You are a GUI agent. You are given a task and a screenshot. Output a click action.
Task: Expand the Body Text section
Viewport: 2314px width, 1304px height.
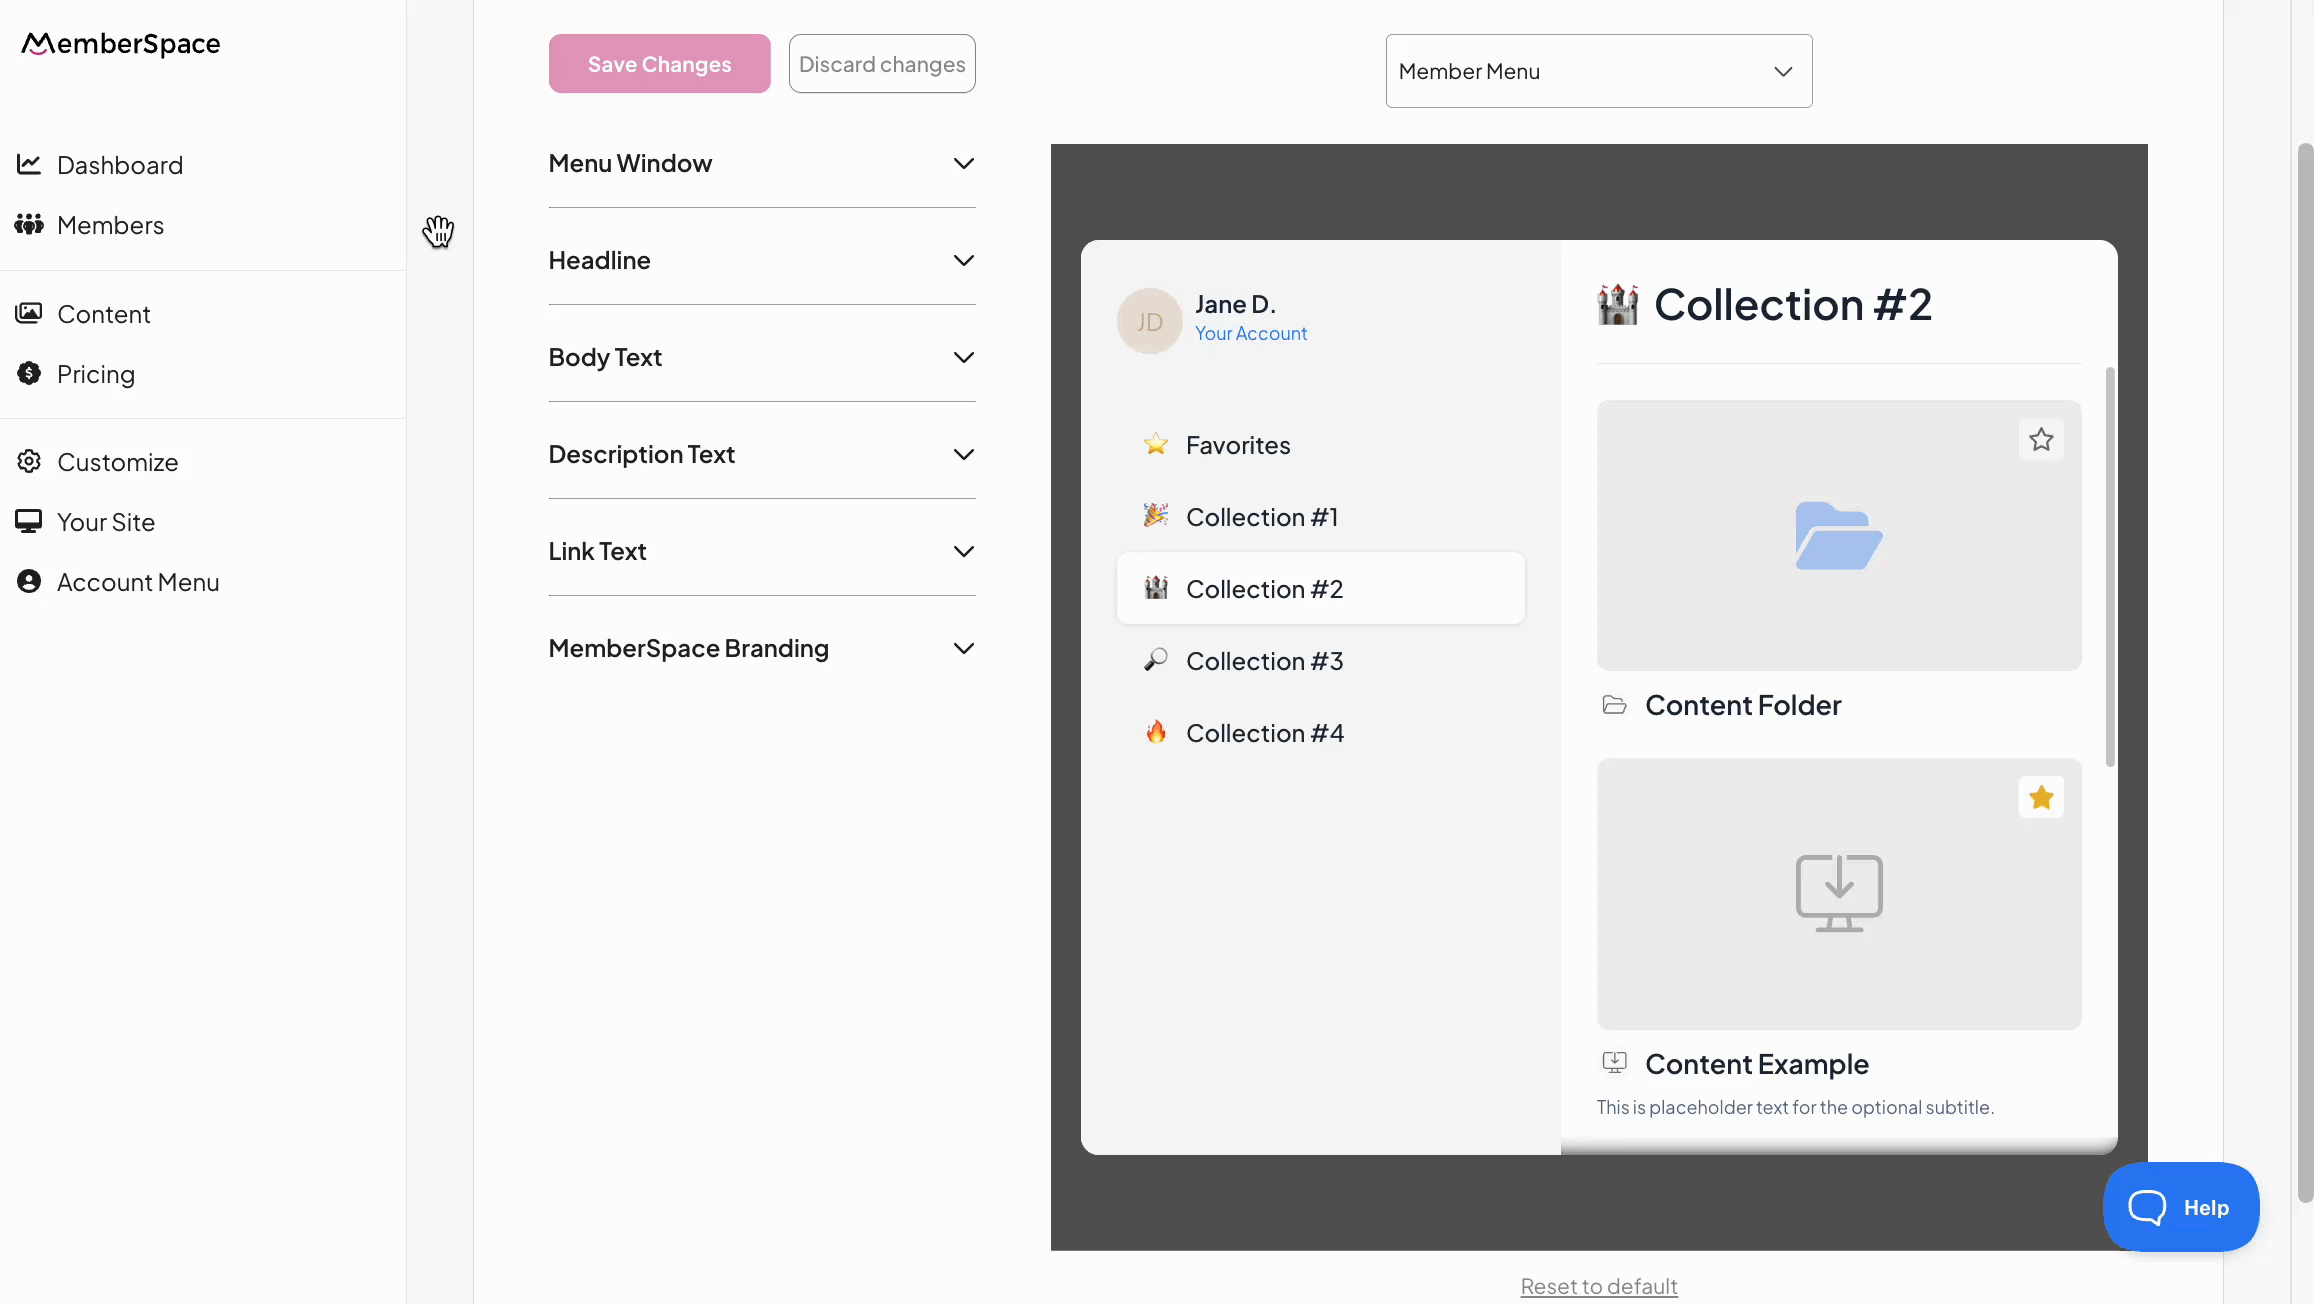tap(762, 357)
